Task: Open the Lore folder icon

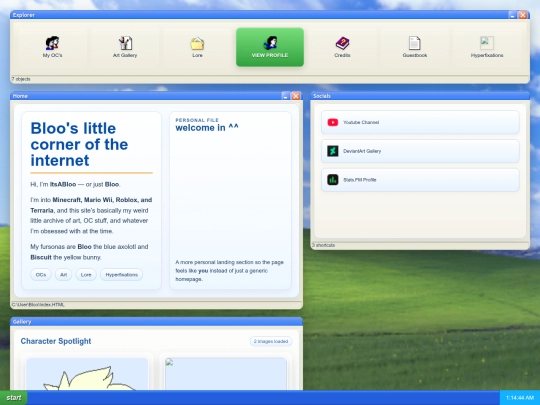Action: pyautogui.click(x=197, y=47)
